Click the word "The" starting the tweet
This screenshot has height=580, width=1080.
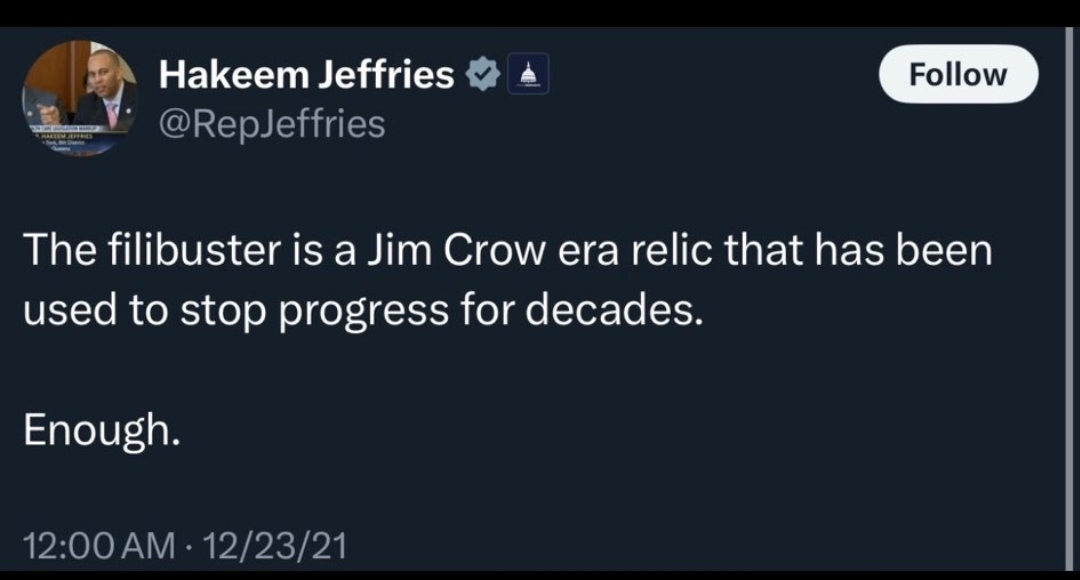click(x=60, y=249)
